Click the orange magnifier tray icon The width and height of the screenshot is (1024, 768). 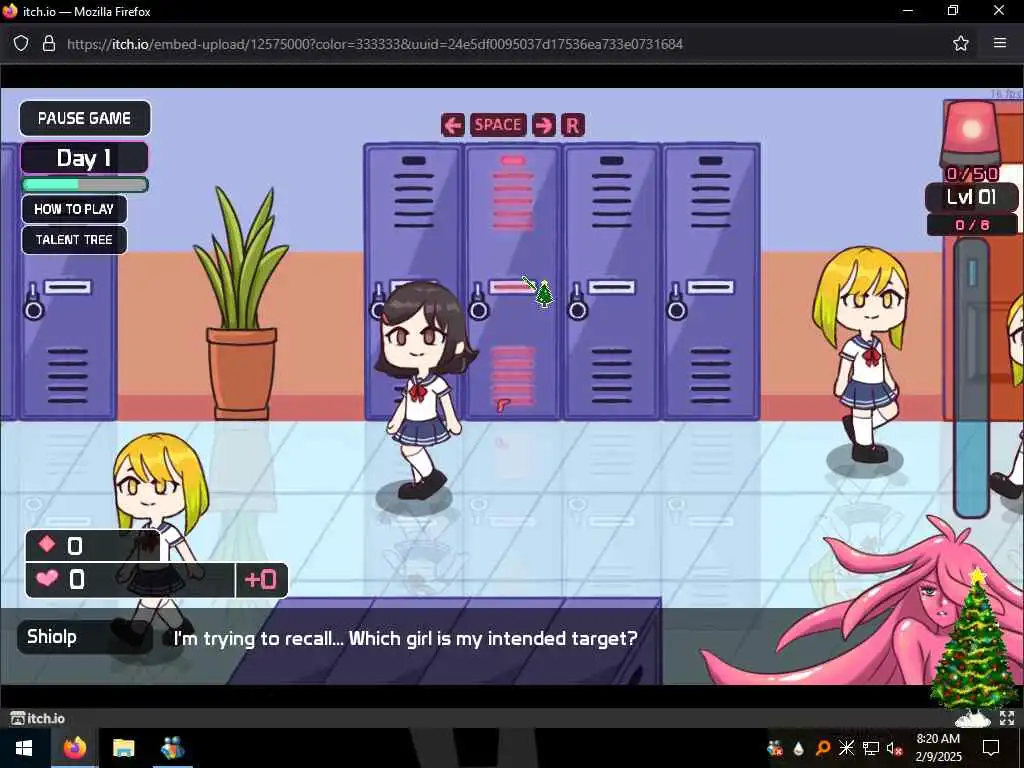pos(823,748)
